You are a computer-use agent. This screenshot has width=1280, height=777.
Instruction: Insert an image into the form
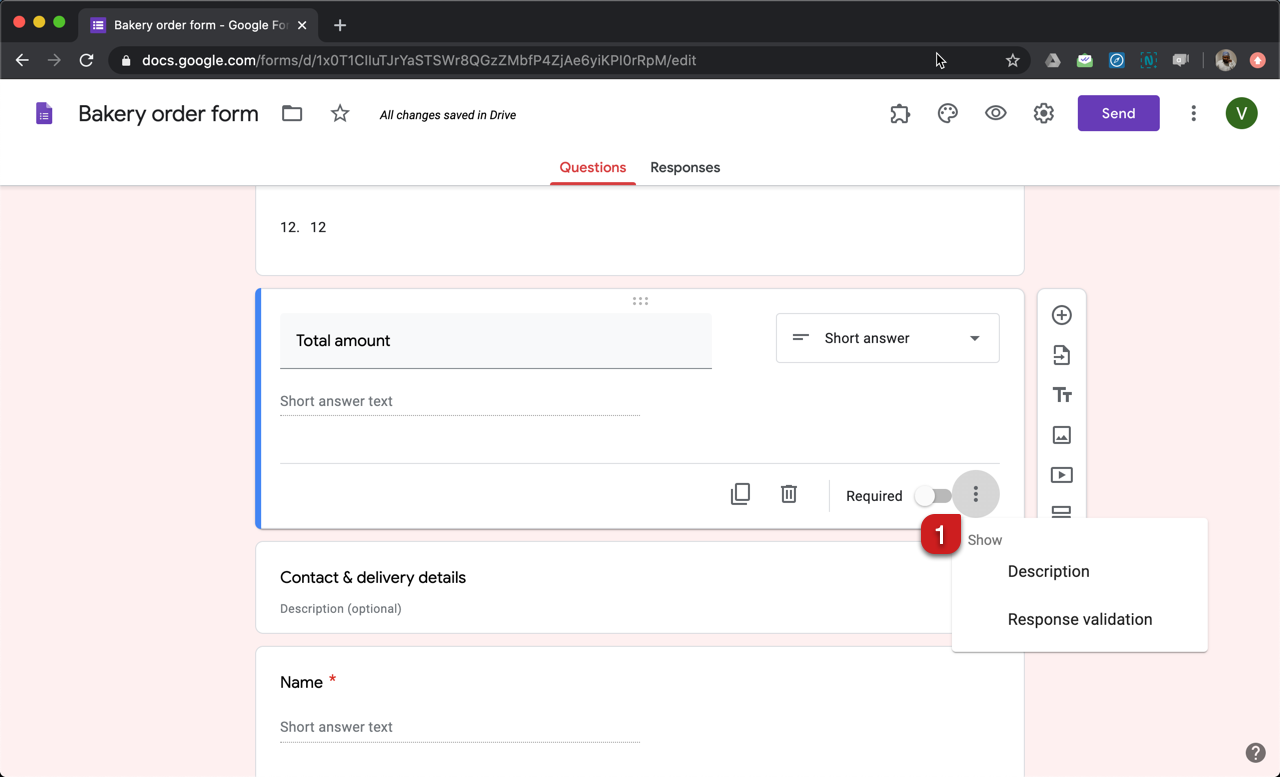[1061, 434]
